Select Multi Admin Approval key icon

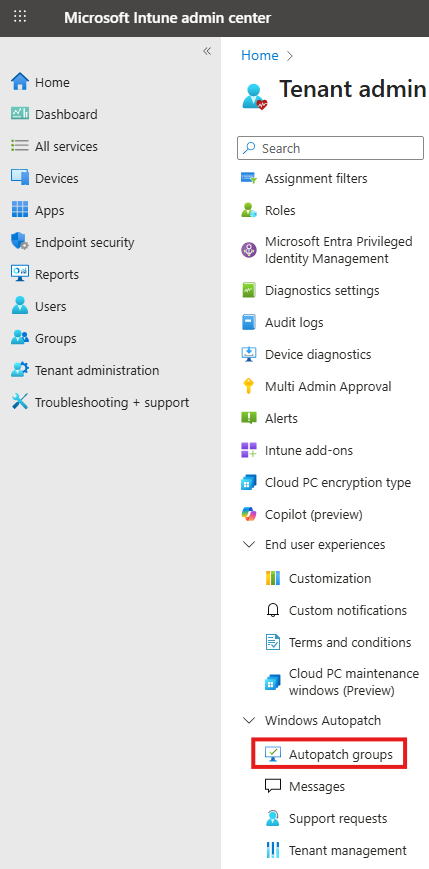pyautogui.click(x=249, y=386)
